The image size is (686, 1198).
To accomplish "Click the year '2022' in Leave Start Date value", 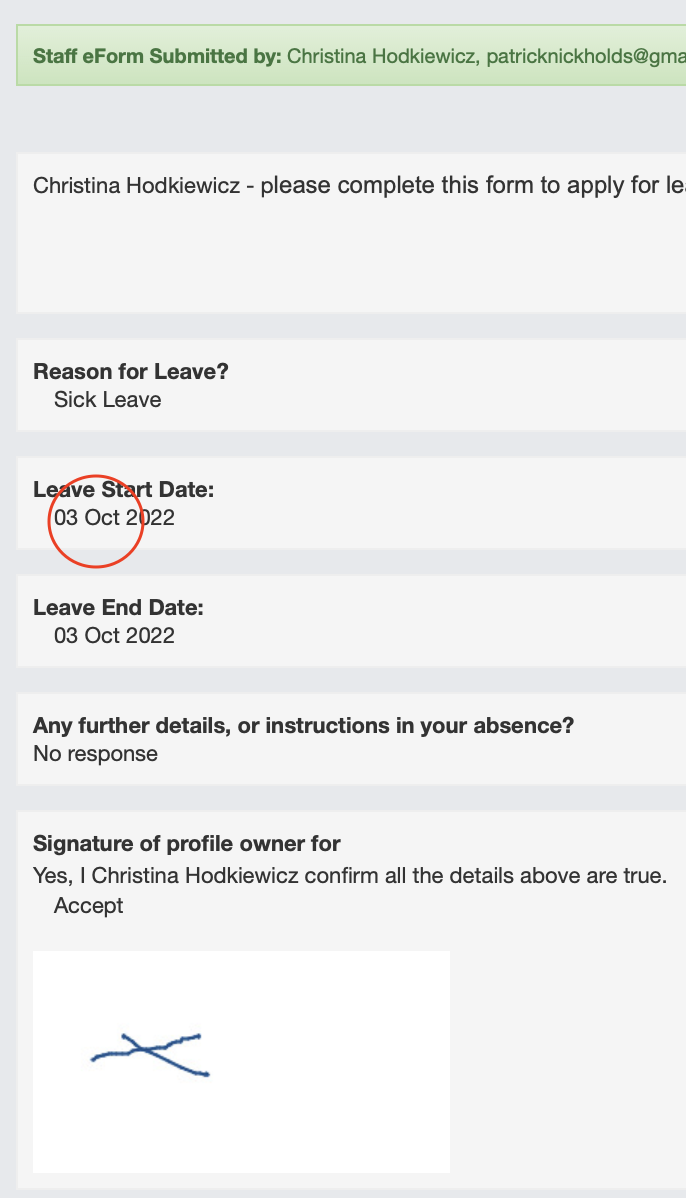I will point(150,518).
